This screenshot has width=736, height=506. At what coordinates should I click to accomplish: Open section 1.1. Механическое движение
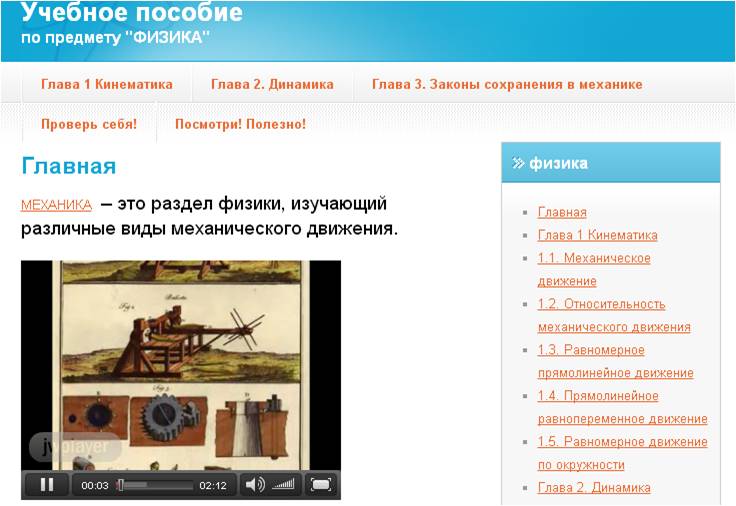click(x=593, y=258)
